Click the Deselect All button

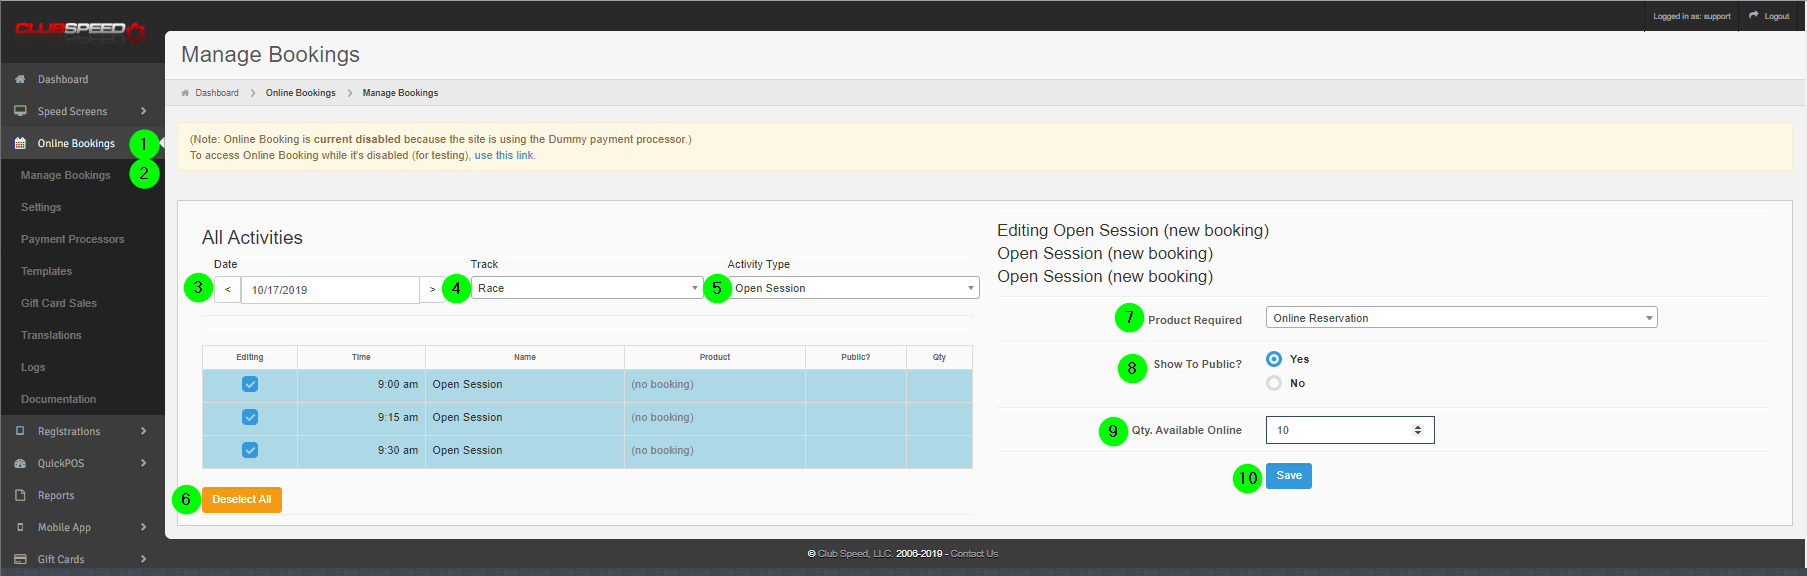[242, 500]
